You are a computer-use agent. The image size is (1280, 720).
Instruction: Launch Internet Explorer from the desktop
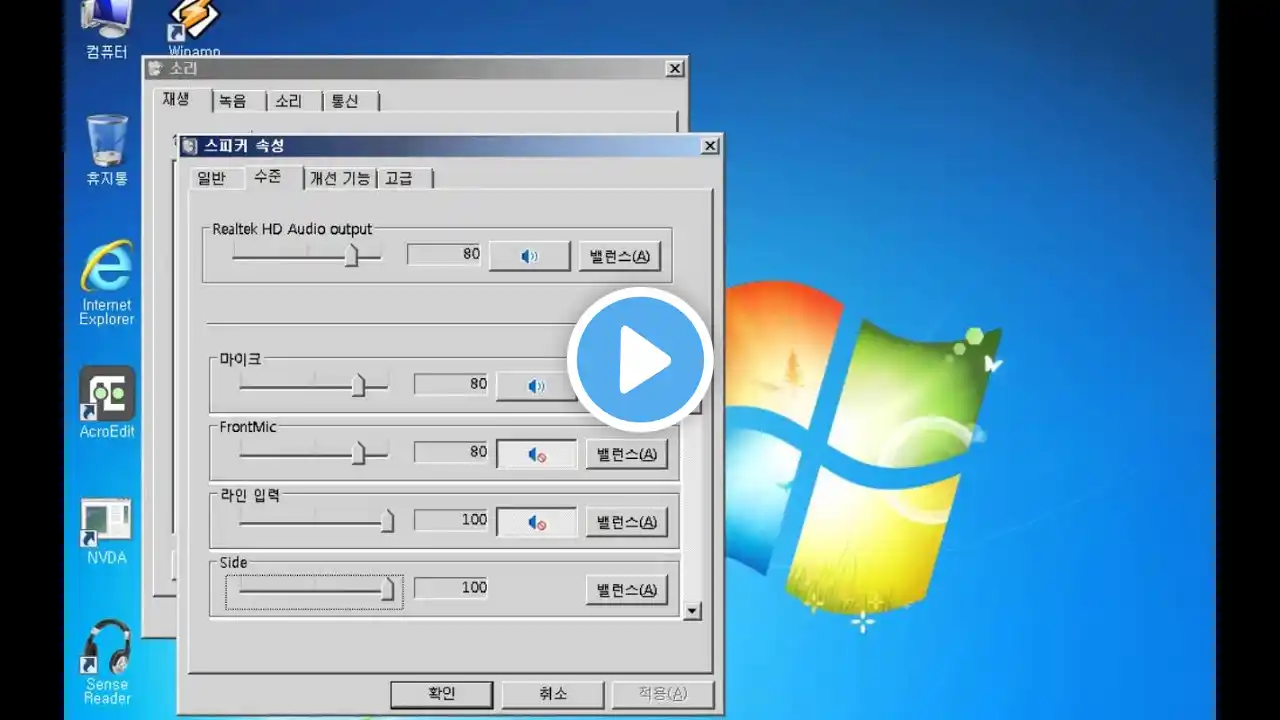pos(107,283)
